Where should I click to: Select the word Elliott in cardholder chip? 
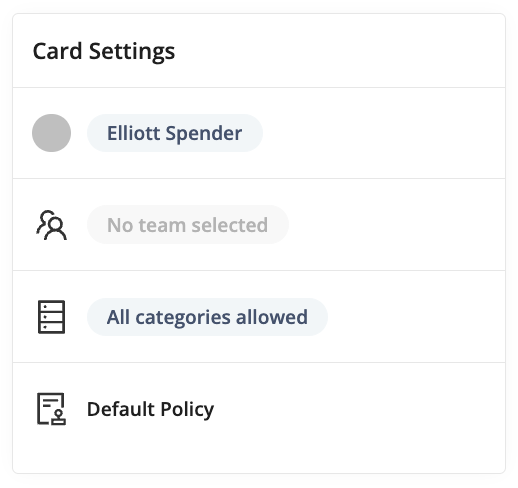click(133, 133)
